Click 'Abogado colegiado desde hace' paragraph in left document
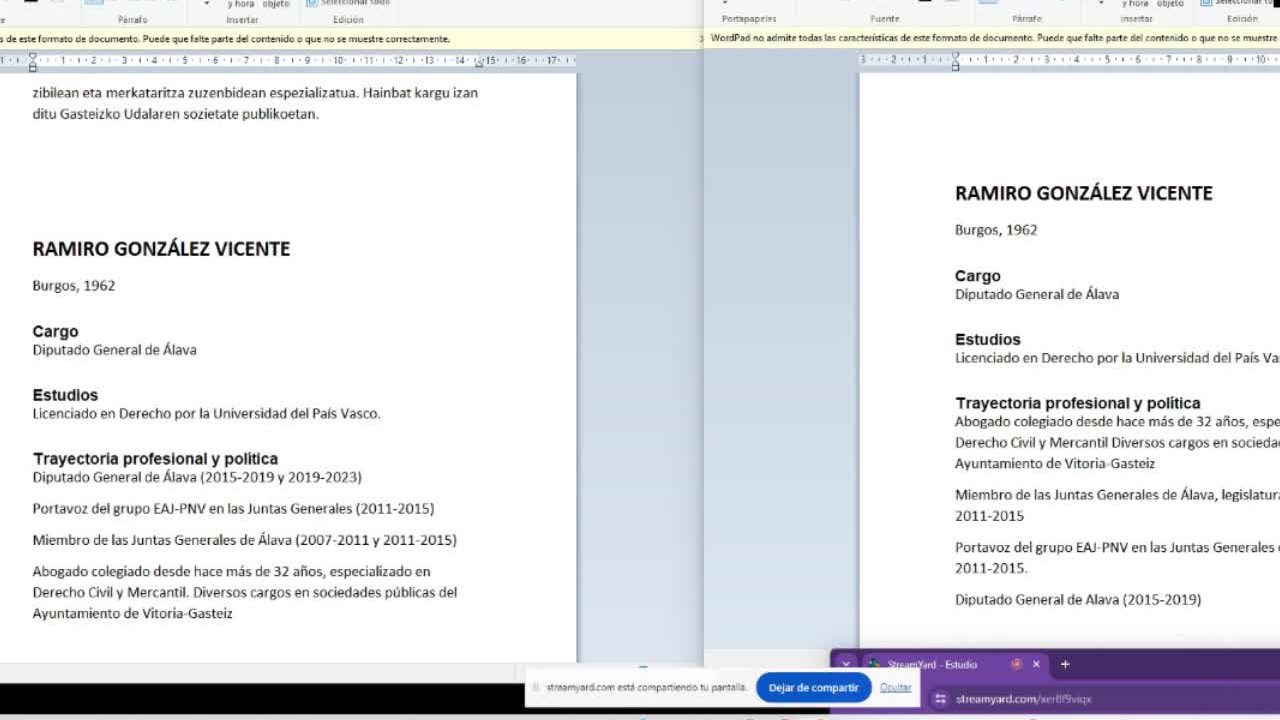This screenshot has width=1280, height=720. pyautogui.click(x=245, y=592)
